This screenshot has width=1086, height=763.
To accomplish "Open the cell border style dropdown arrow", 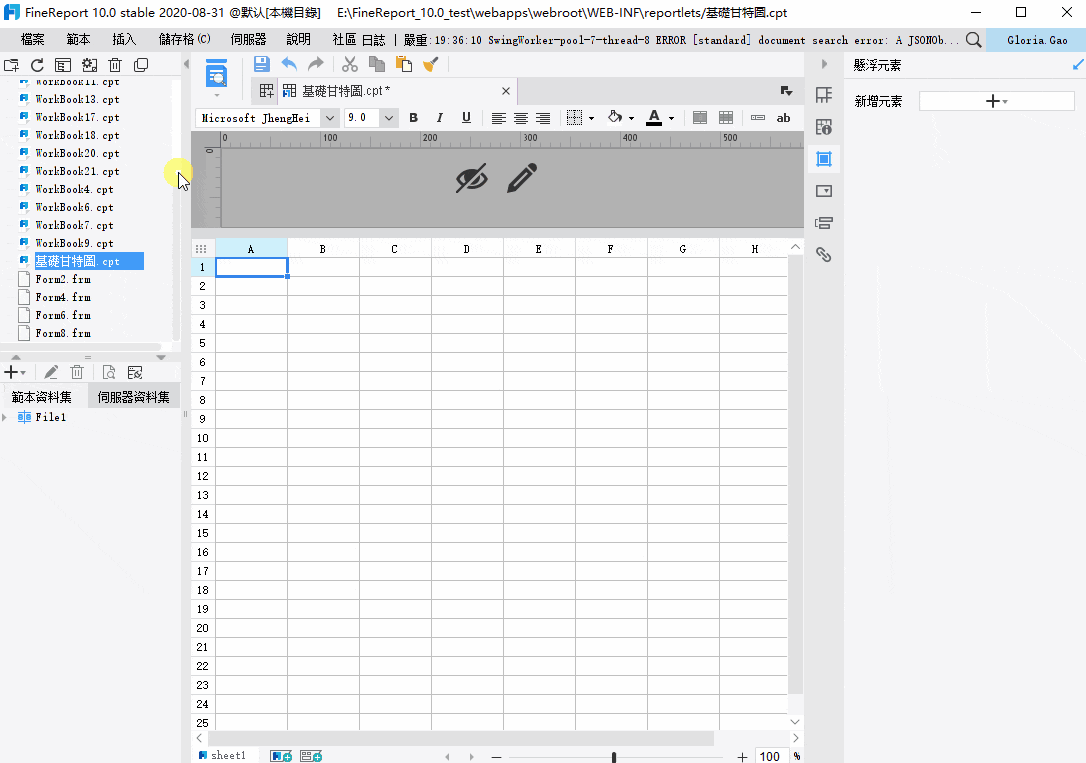I will 591,118.
